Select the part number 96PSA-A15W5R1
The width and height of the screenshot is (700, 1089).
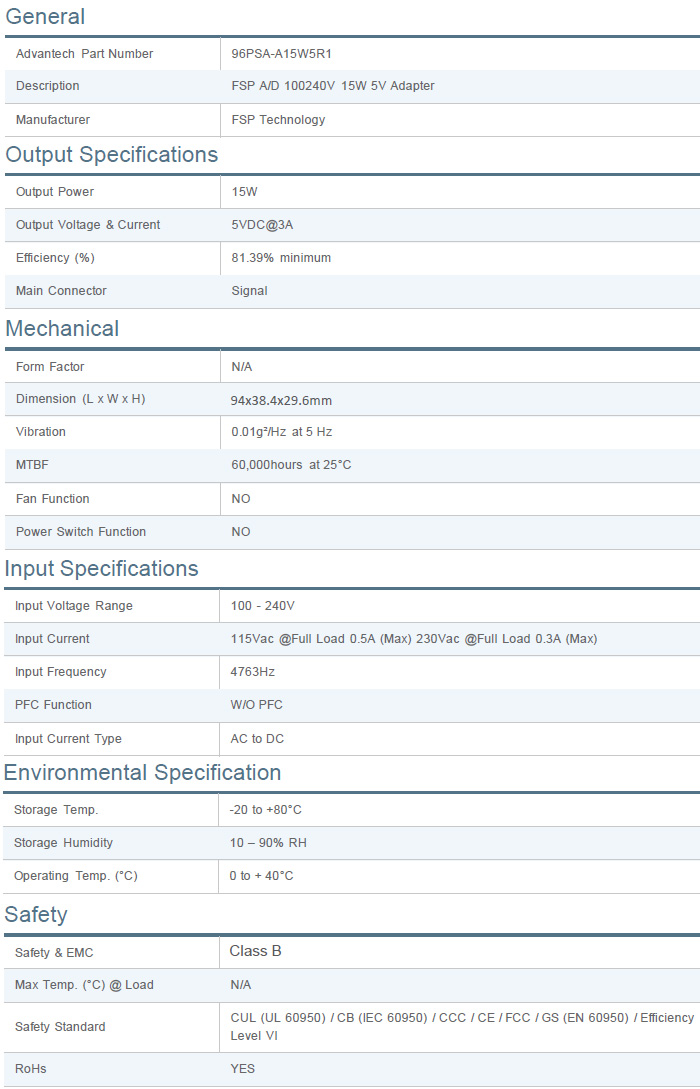click(288, 54)
